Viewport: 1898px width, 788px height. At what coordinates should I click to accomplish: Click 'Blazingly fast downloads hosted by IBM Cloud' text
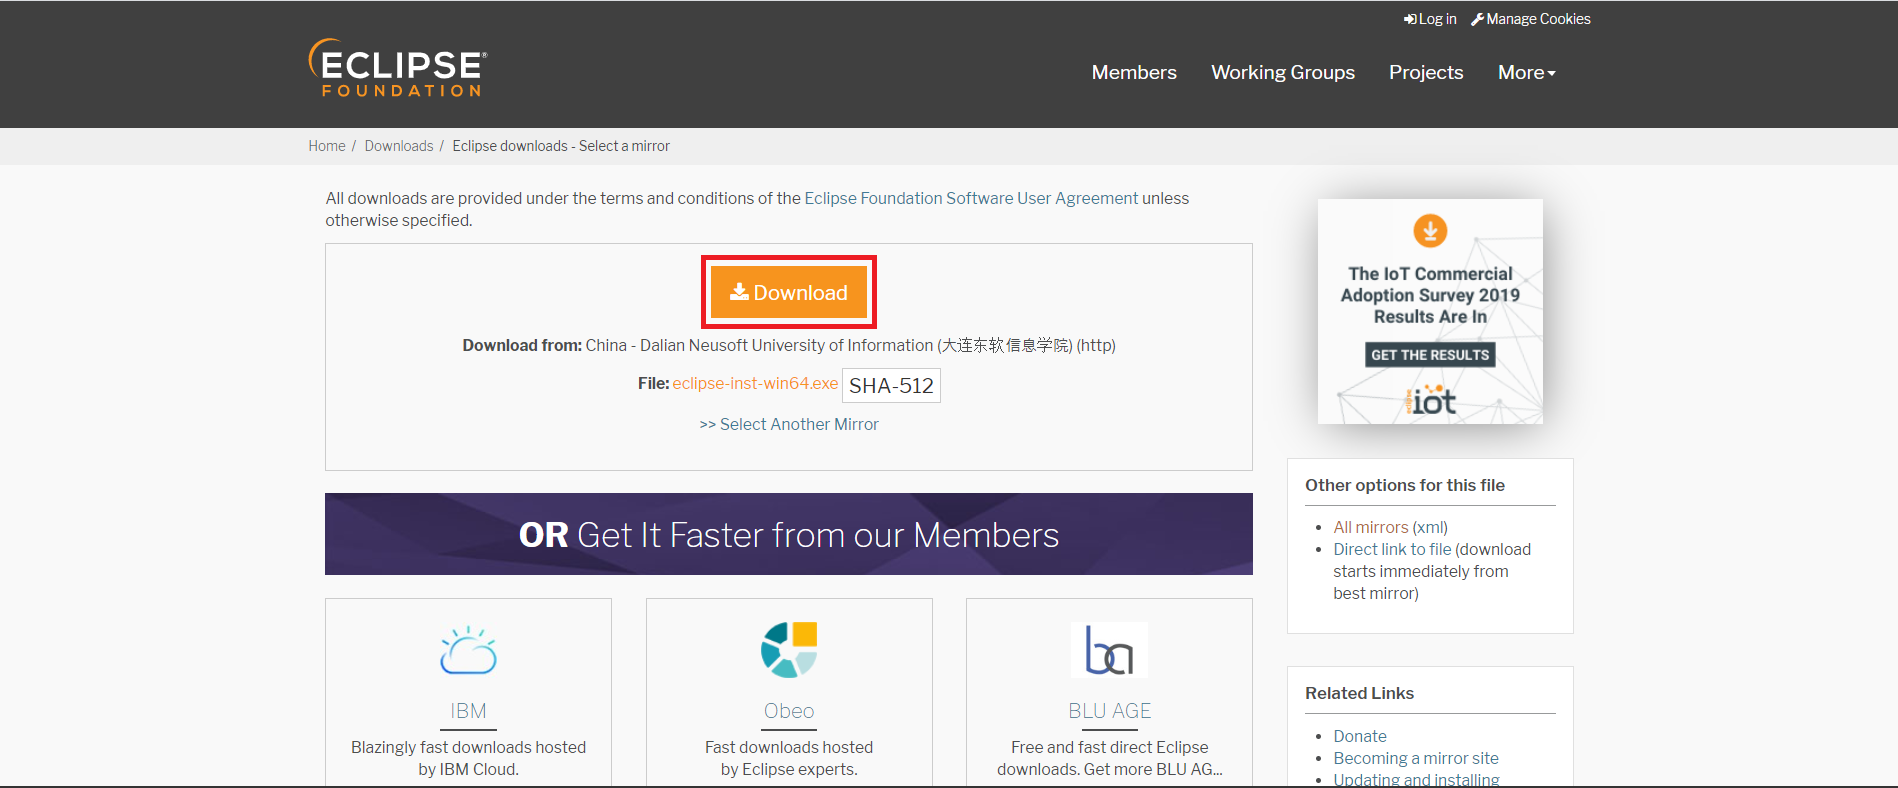[468, 758]
